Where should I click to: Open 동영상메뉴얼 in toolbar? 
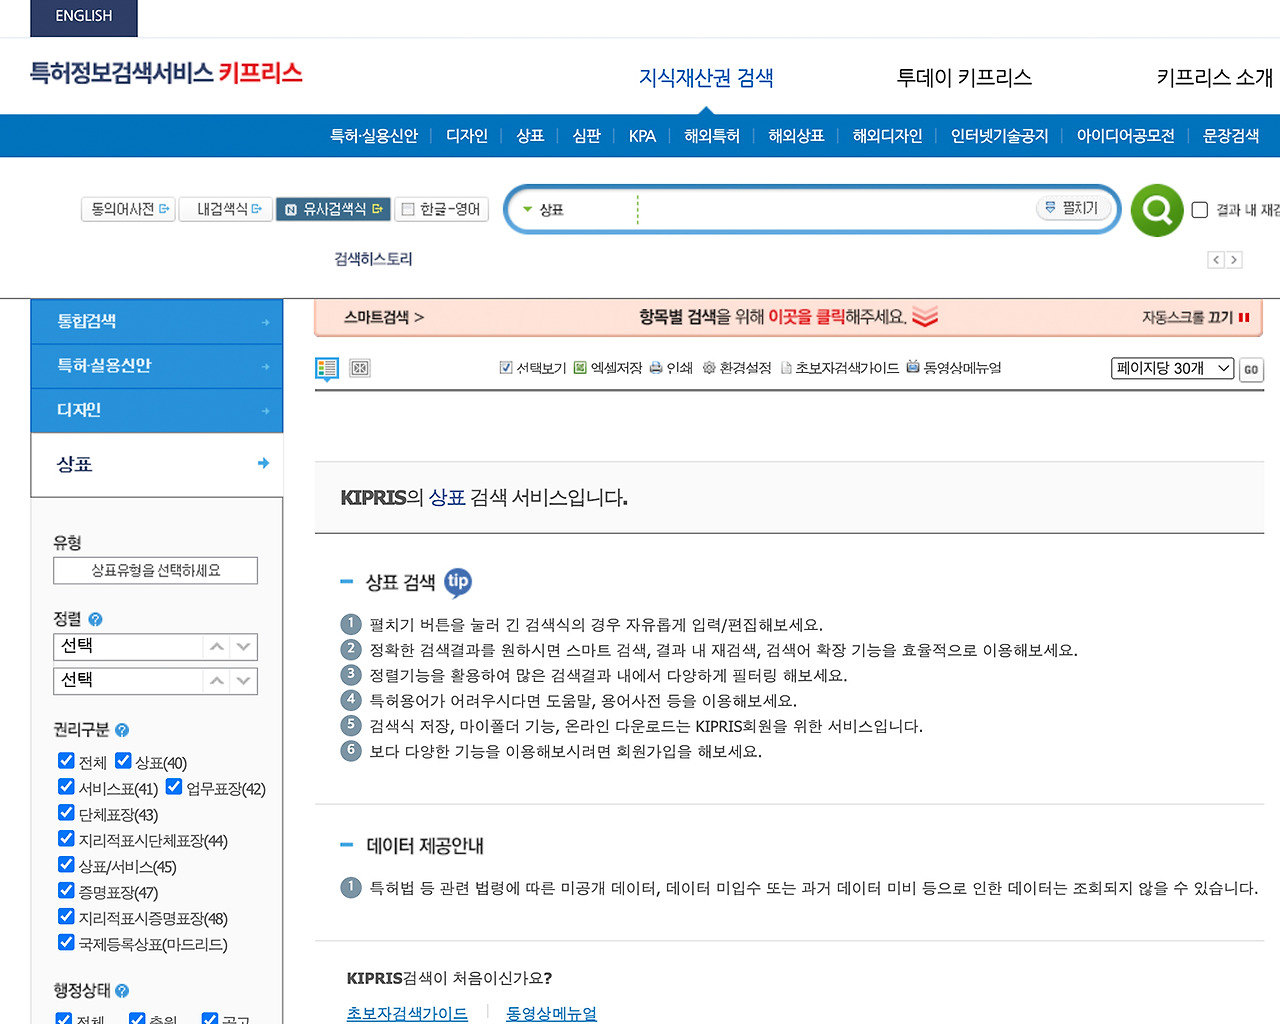tap(954, 368)
